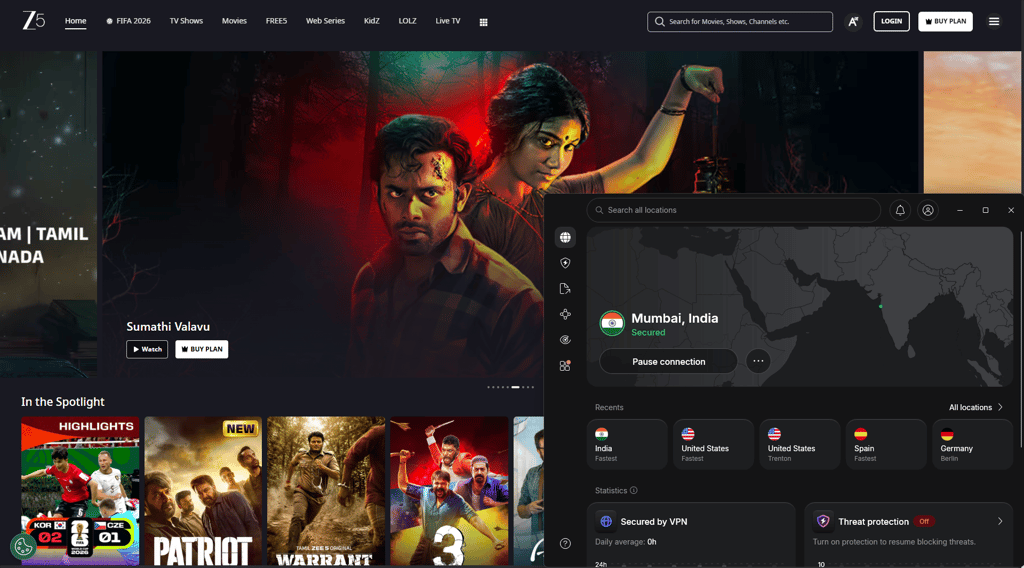Image resolution: width=1024 pixels, height=568 pixels.
Task: Click the language selector icon next to LOGIN
Action: point(853,22)
